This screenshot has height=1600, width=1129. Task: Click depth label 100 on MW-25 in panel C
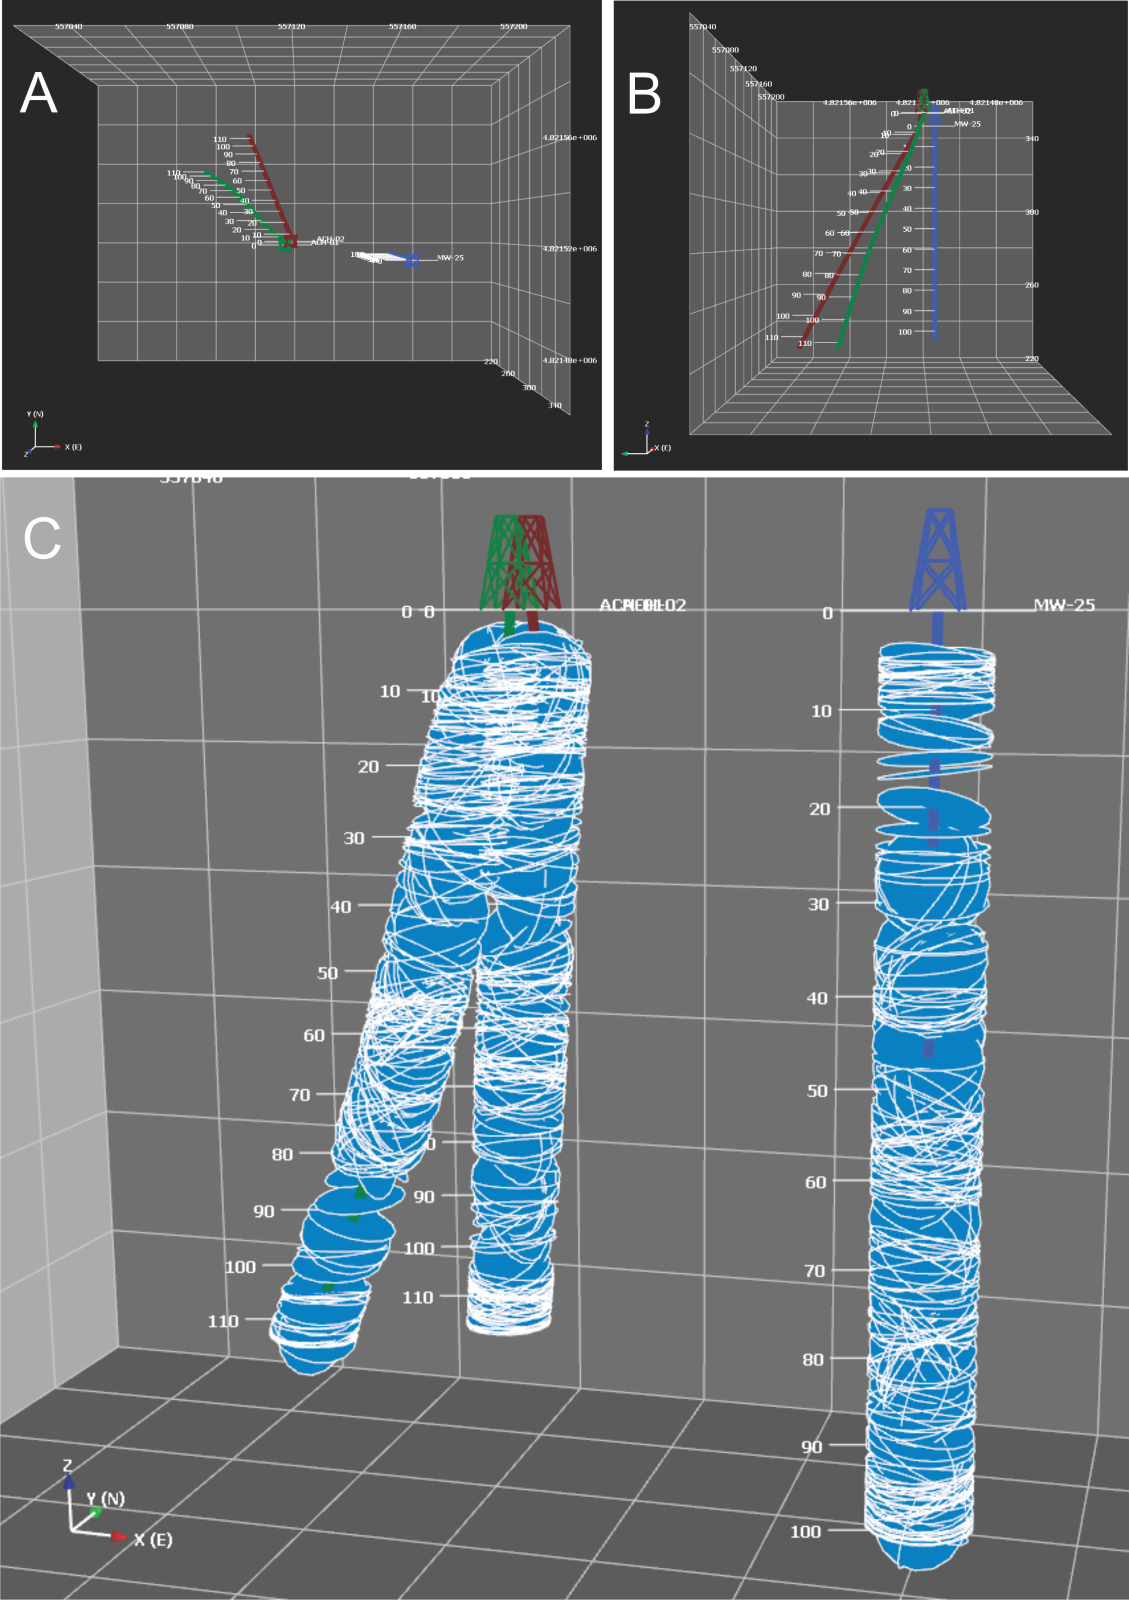click(805, 1531)
